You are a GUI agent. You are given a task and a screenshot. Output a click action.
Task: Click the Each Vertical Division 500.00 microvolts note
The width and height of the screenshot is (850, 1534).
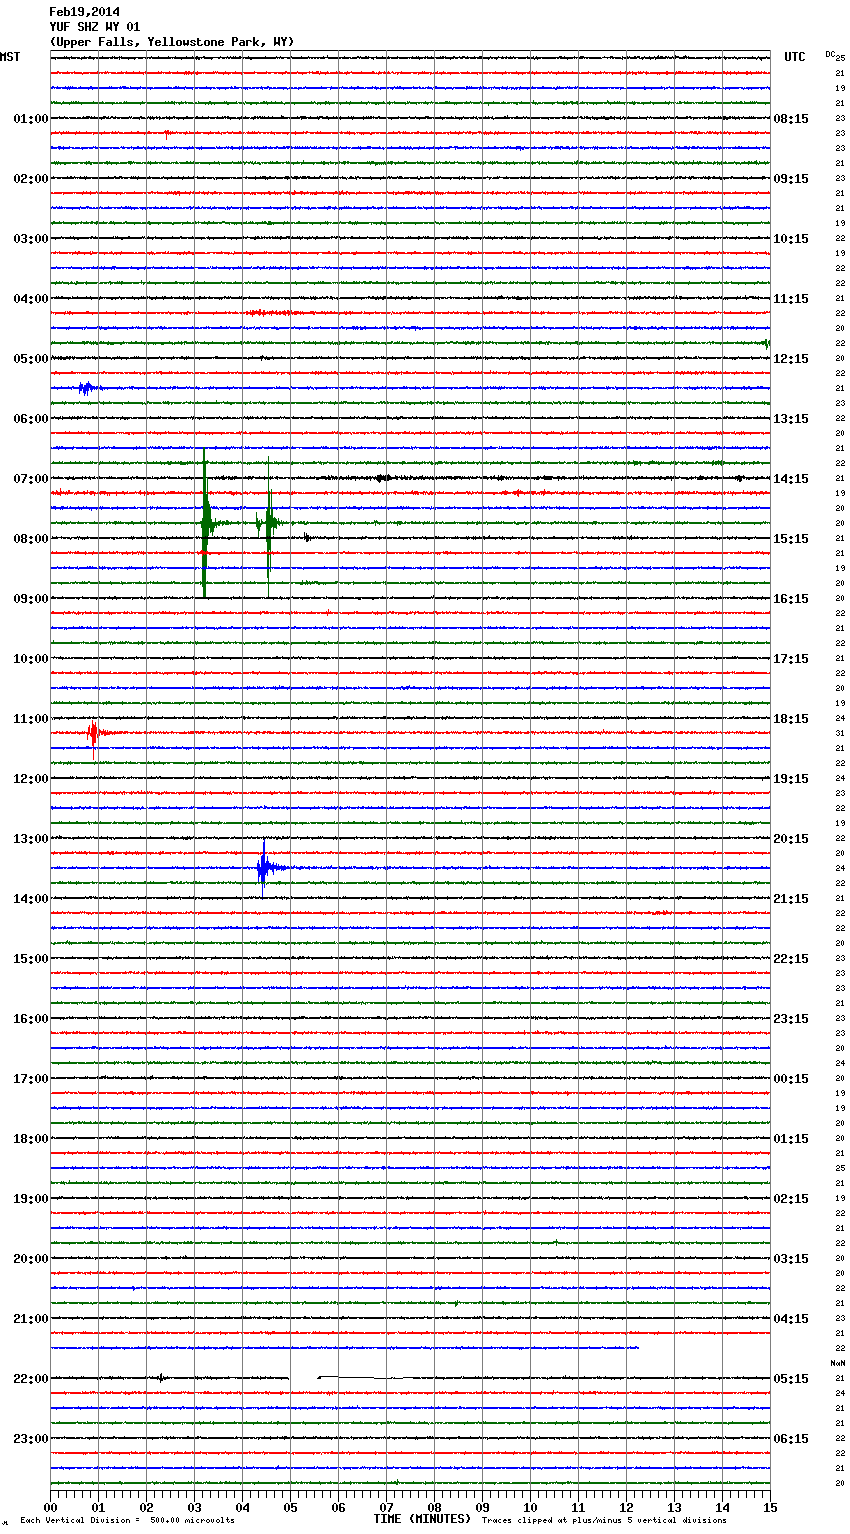pyautogui.click(x=127, y=1520)
